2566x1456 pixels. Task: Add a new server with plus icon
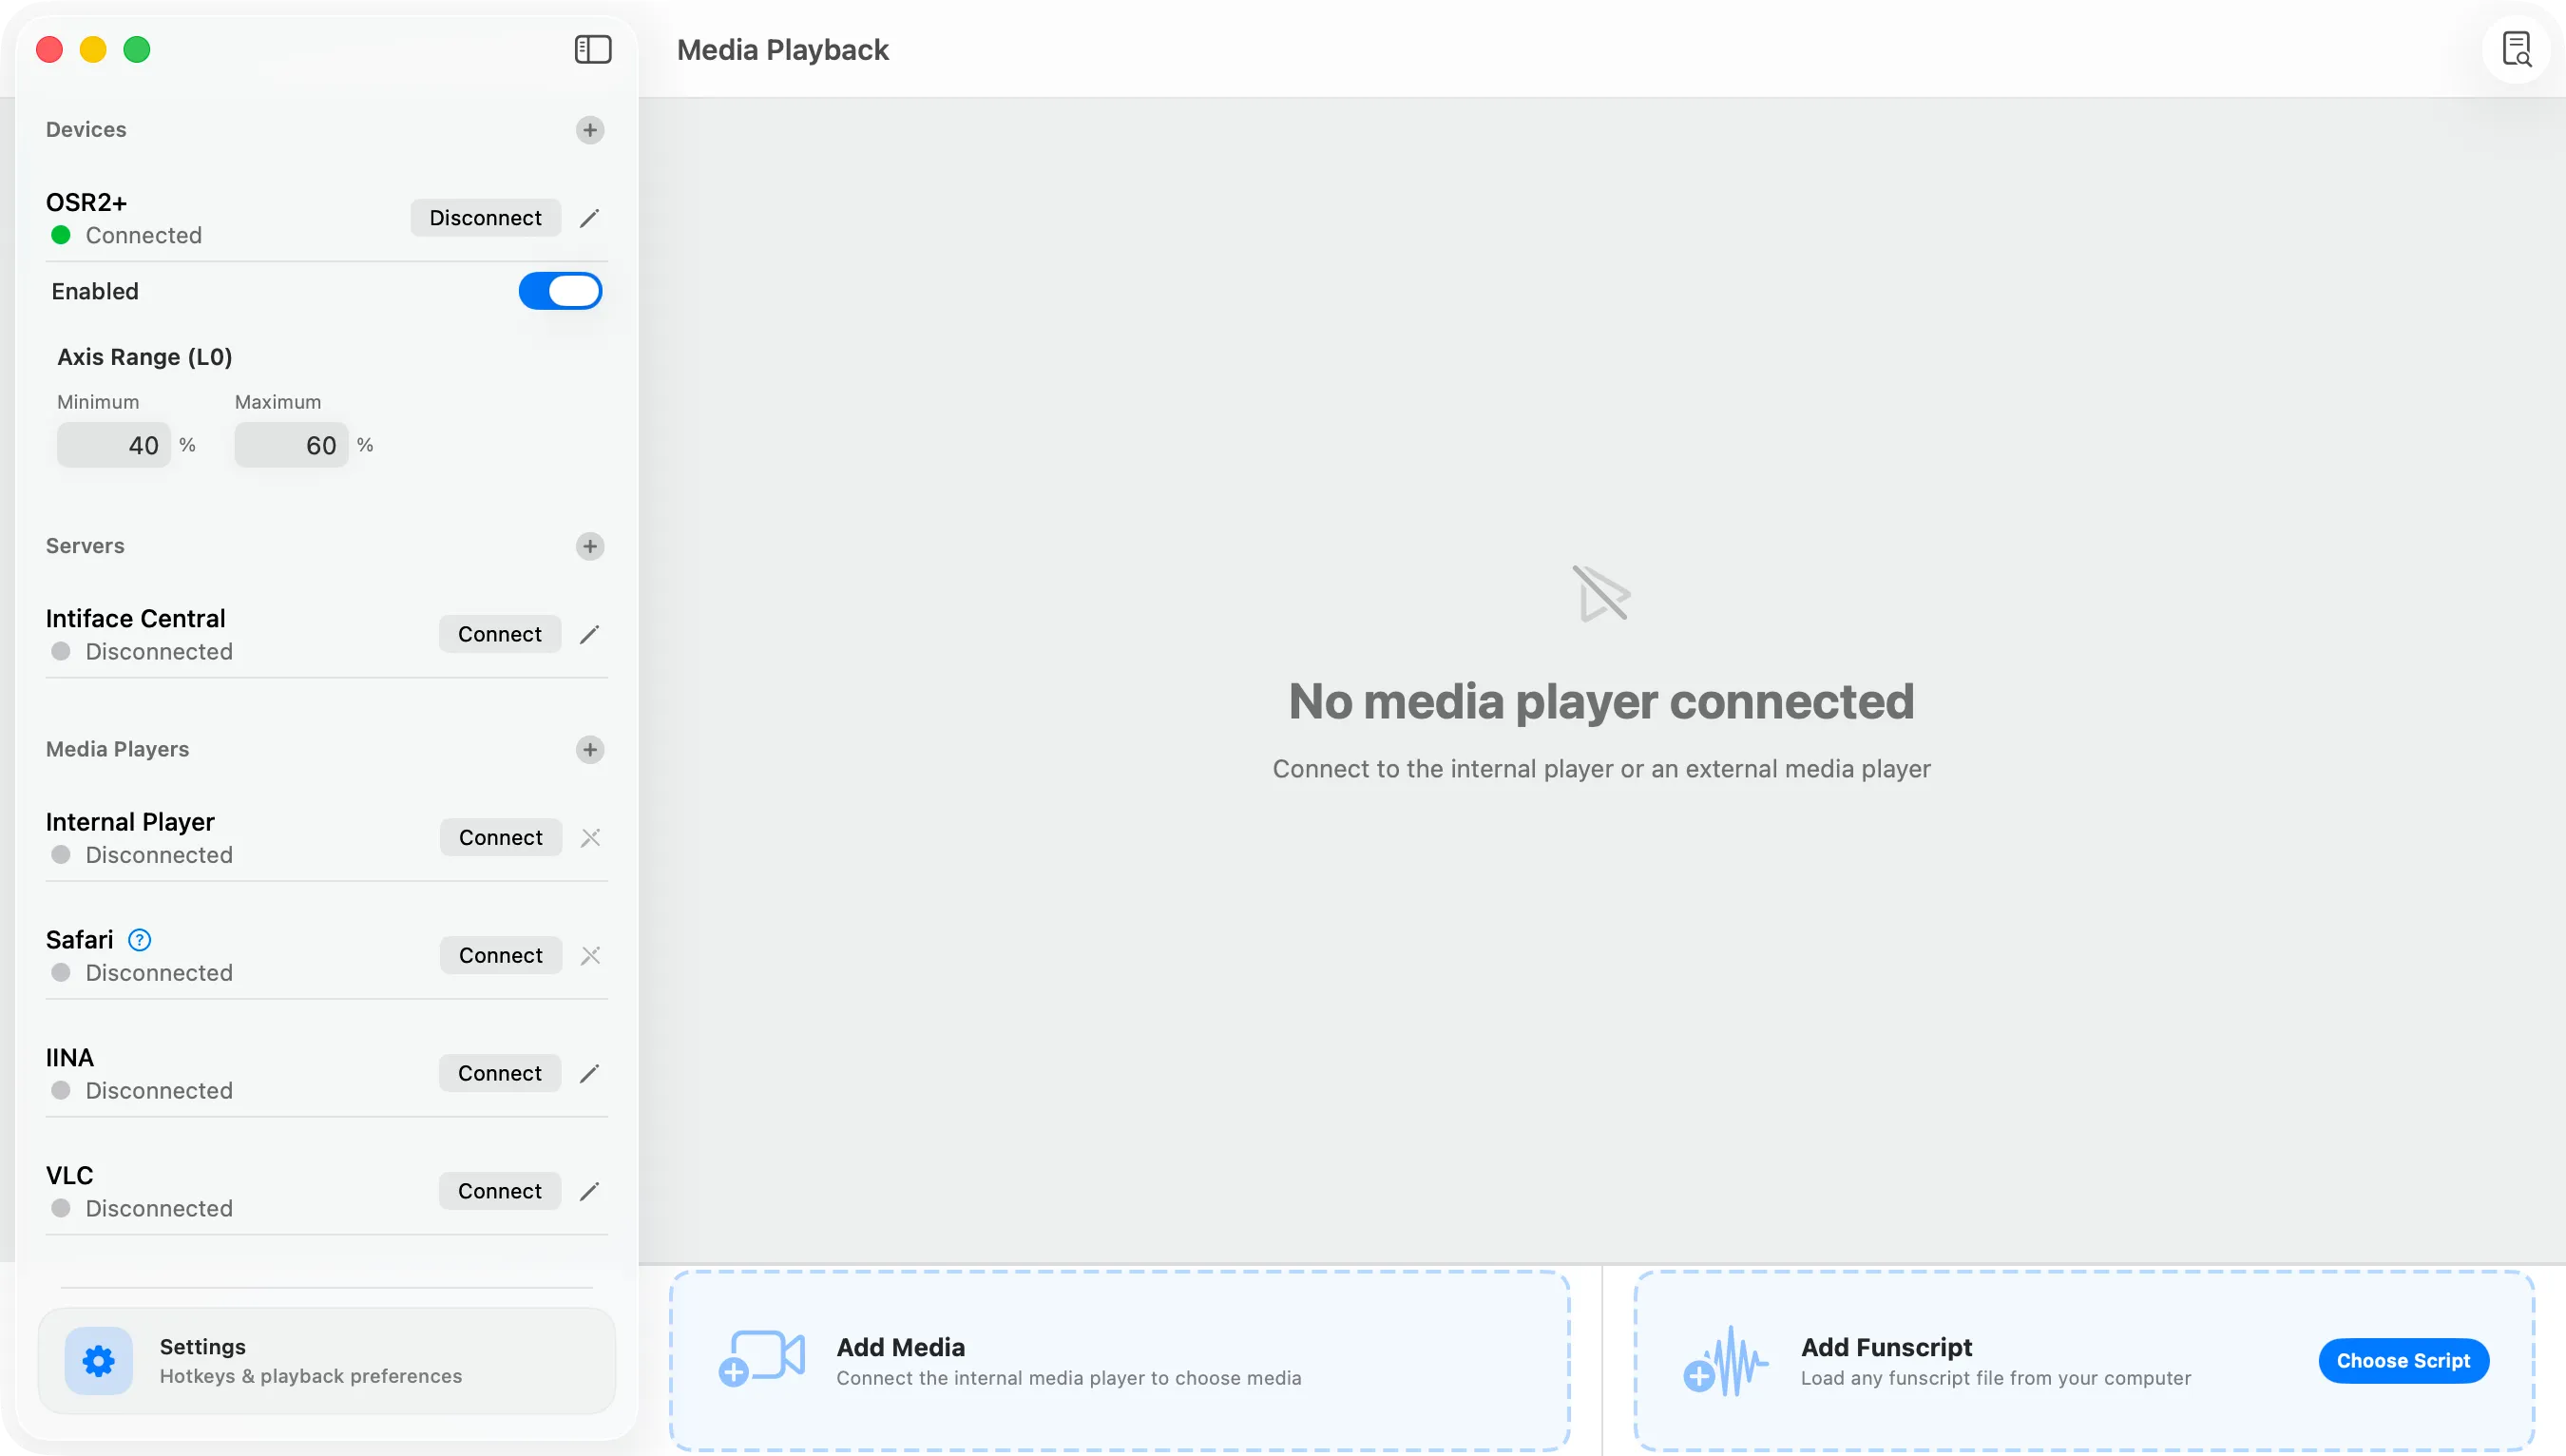(590, 546)
